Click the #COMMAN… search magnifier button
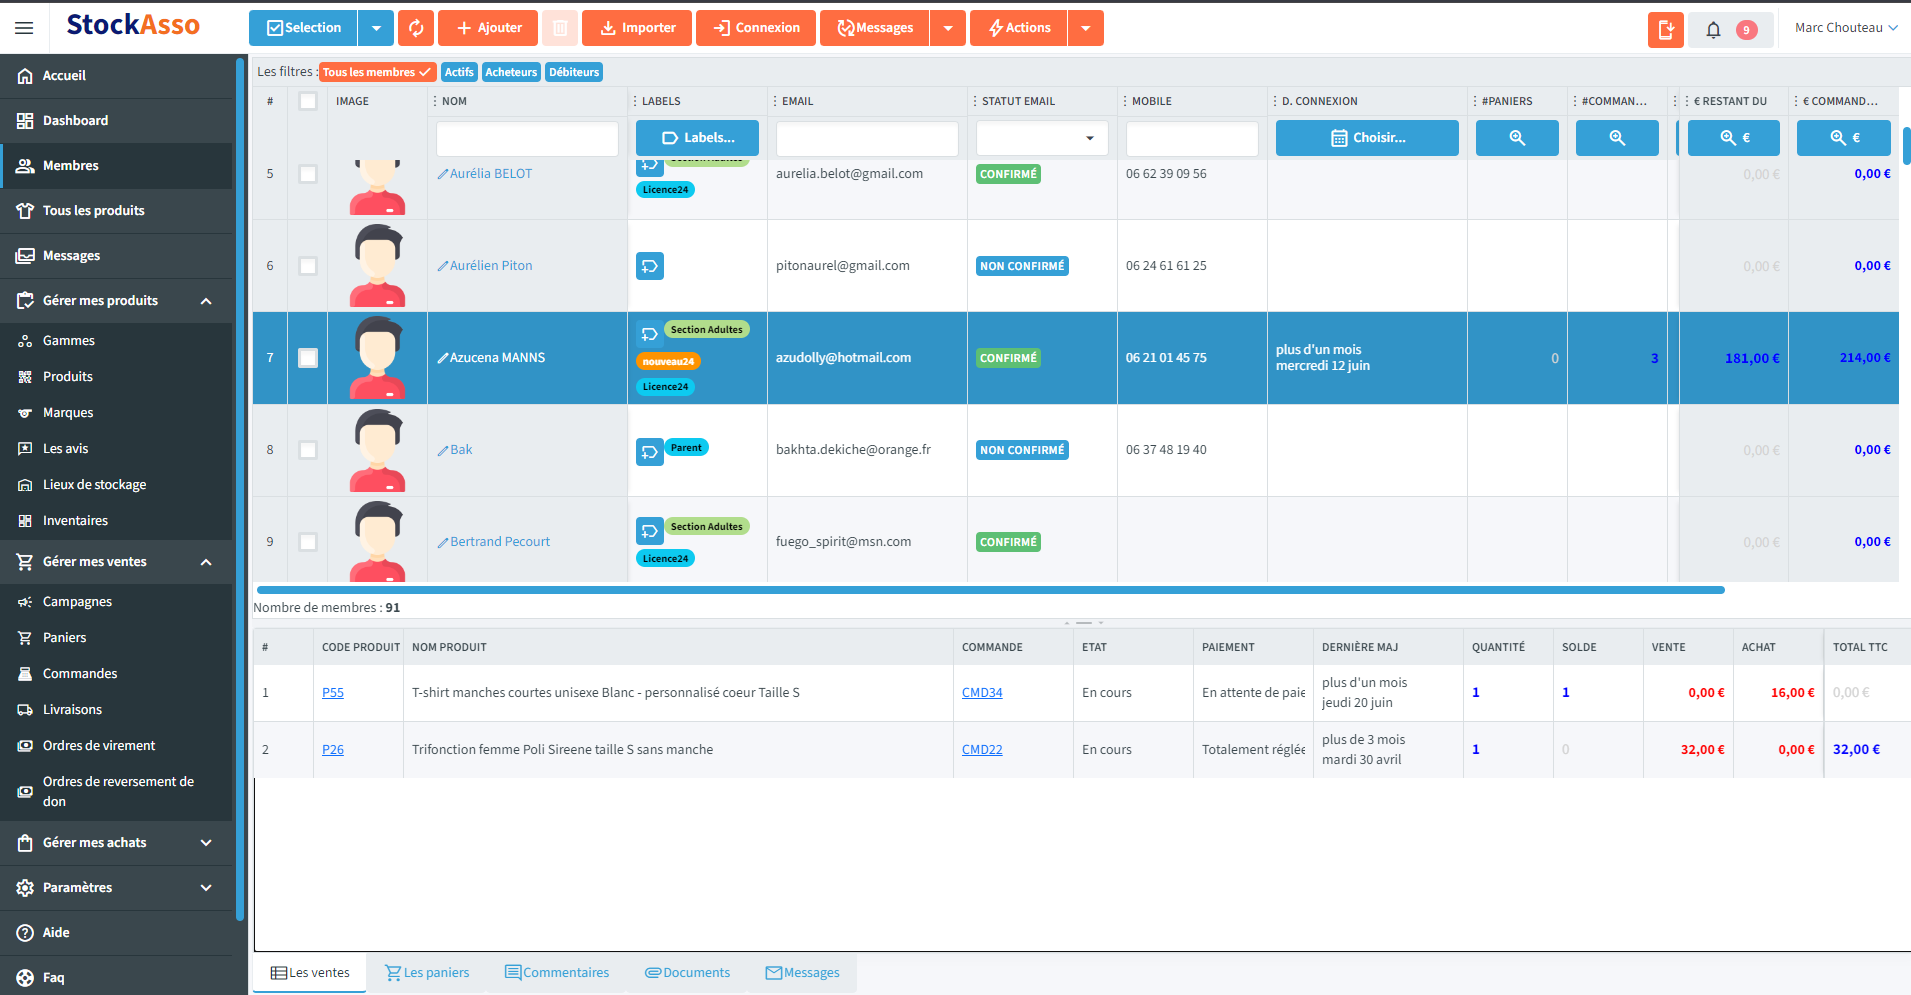 pos(1617,138)
